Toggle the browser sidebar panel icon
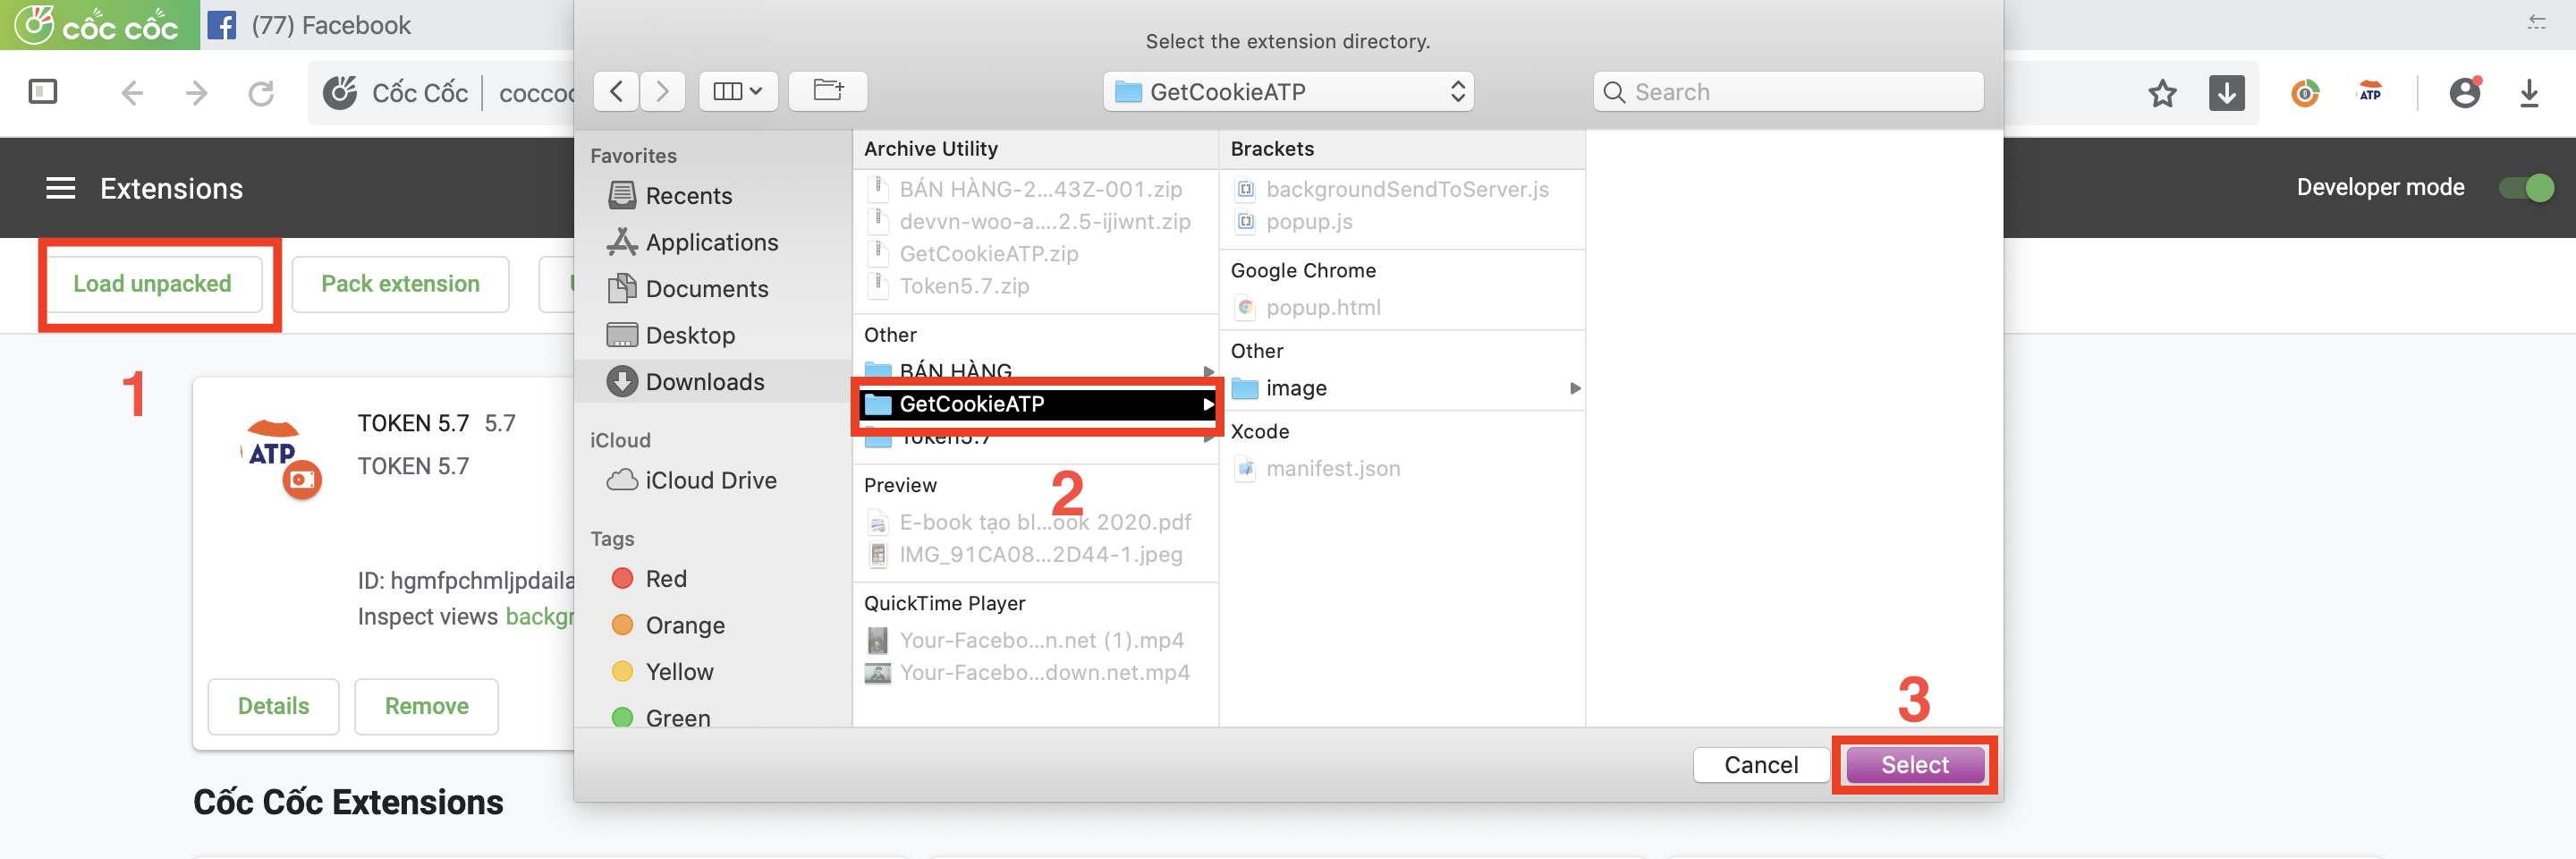The image size is (2576, 859). (x=43, y=92)
